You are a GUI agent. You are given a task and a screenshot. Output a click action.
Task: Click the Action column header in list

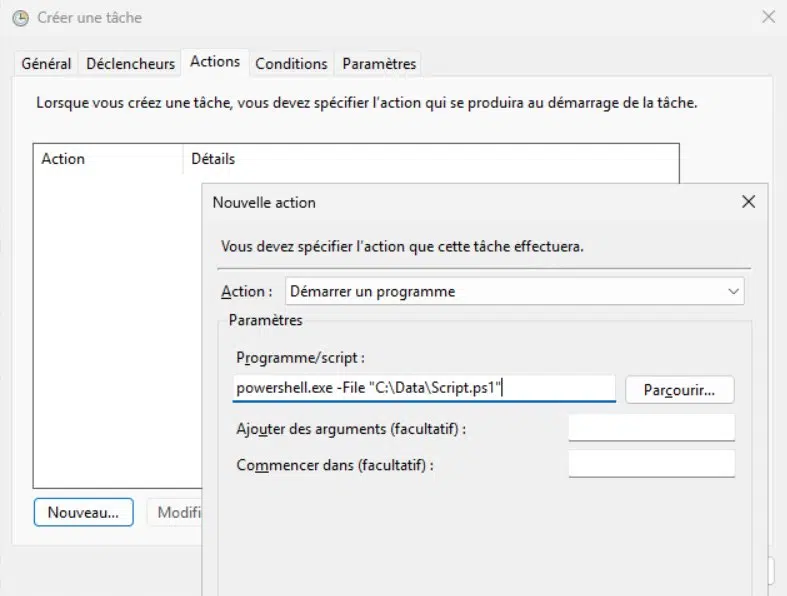coord(108,159)
